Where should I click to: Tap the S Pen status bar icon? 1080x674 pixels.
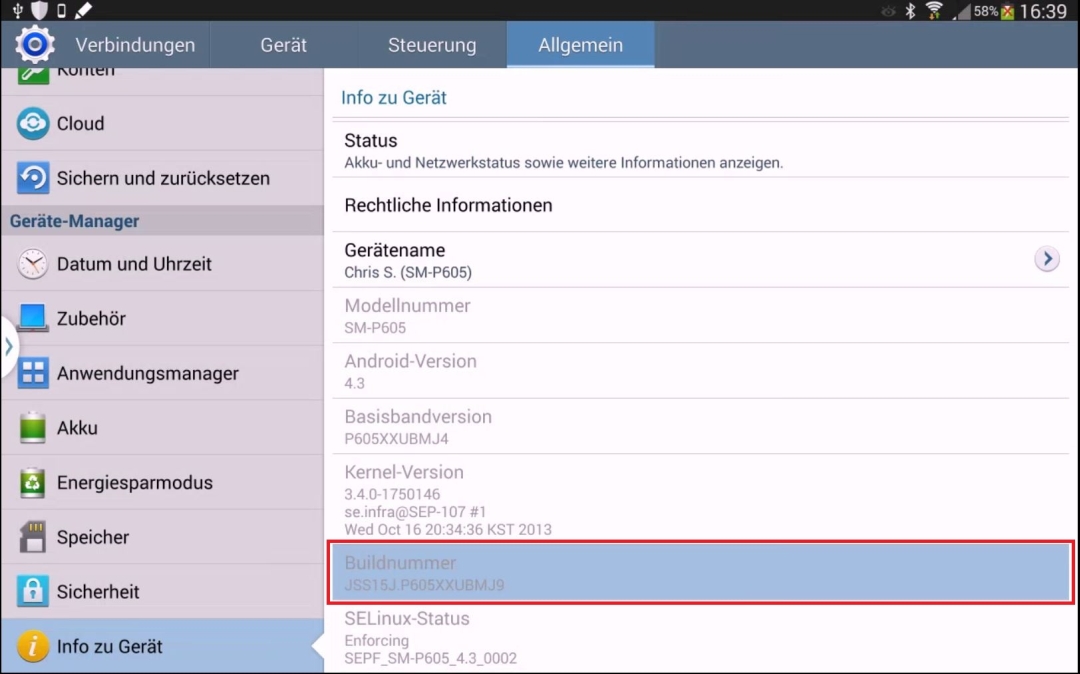click(83, 10)
